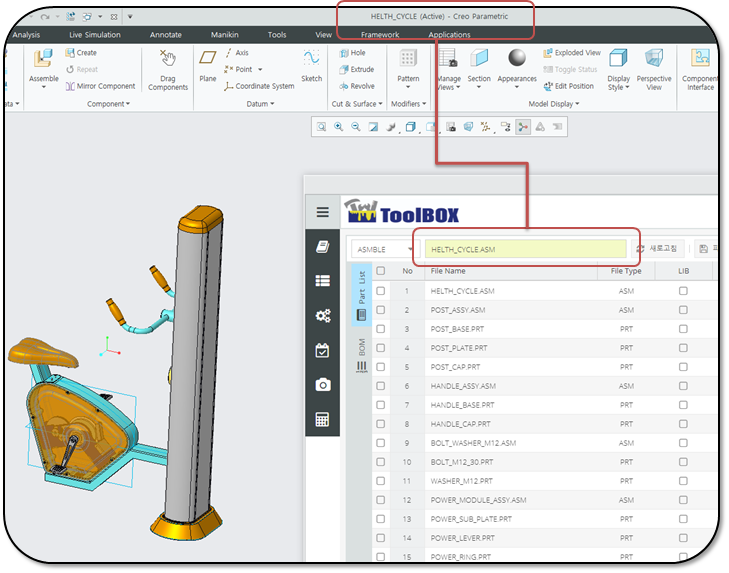This screenshot has height=573, width=729.
Task: Open ToolBOX hamburger menu
Action: coord(323,212)
